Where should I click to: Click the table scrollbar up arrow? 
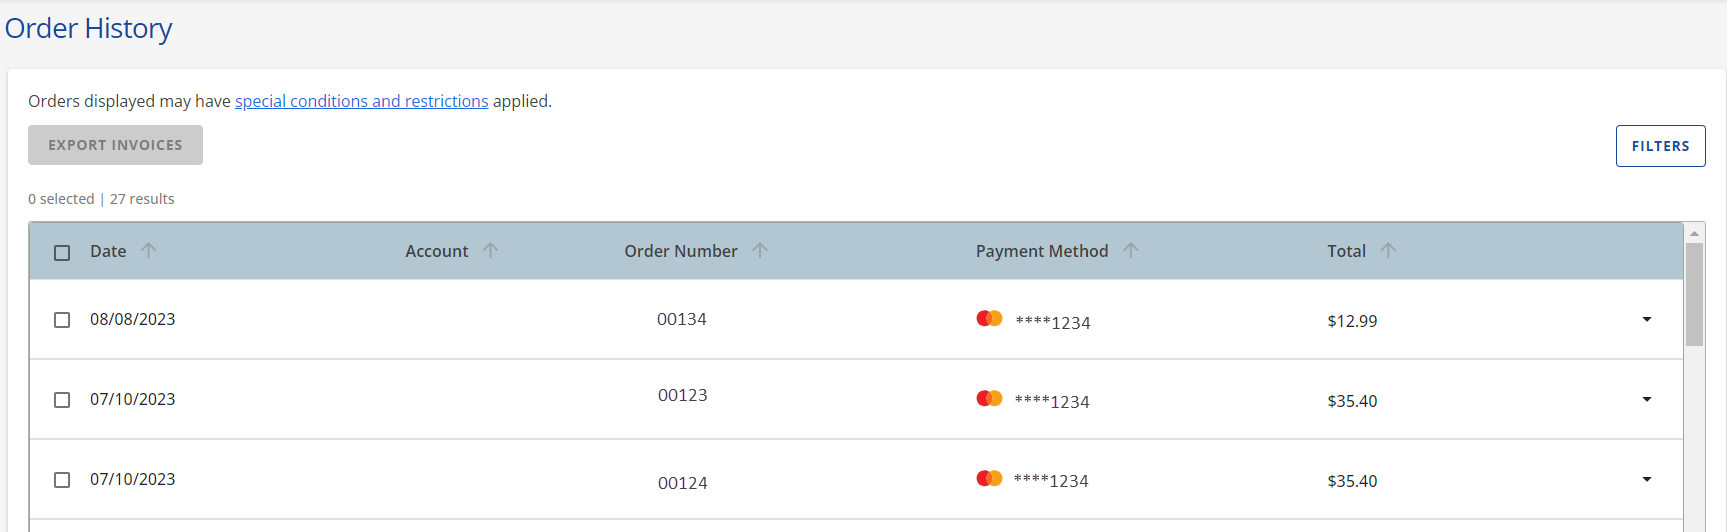(x=1694, y=233)
